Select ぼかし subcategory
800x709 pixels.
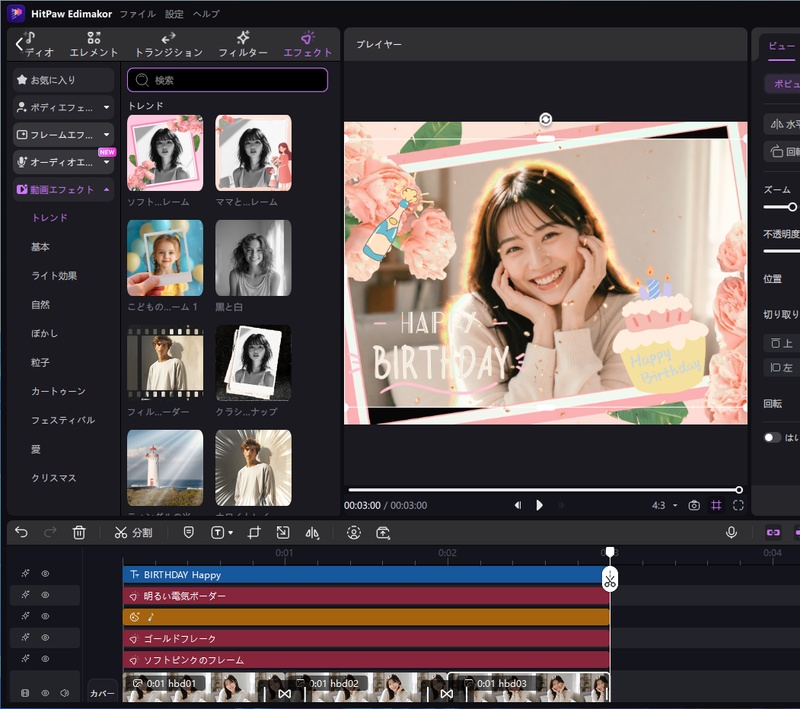click(x=44, y=334)
